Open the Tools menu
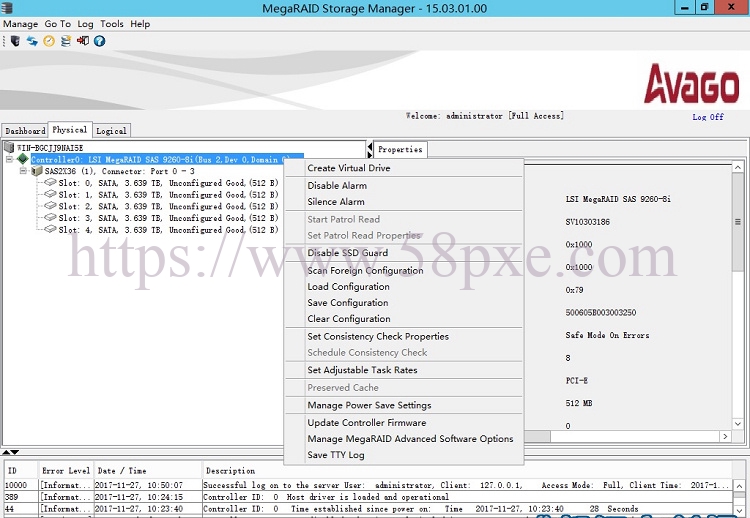The height and width of the screenshot is (518, 750). coord(111,24)
